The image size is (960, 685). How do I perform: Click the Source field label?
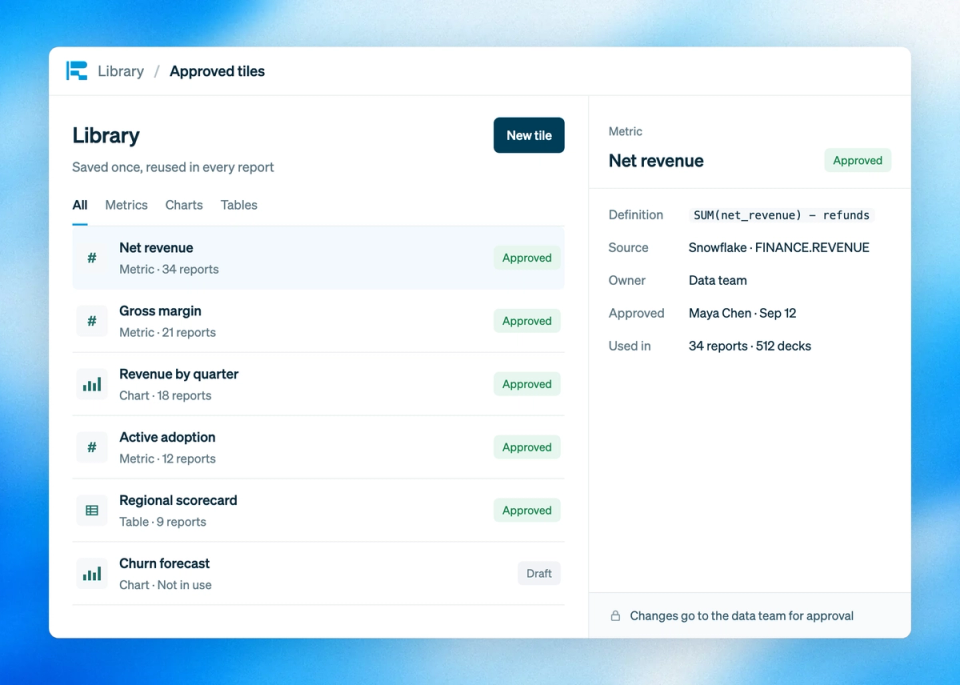click(628, 247)
